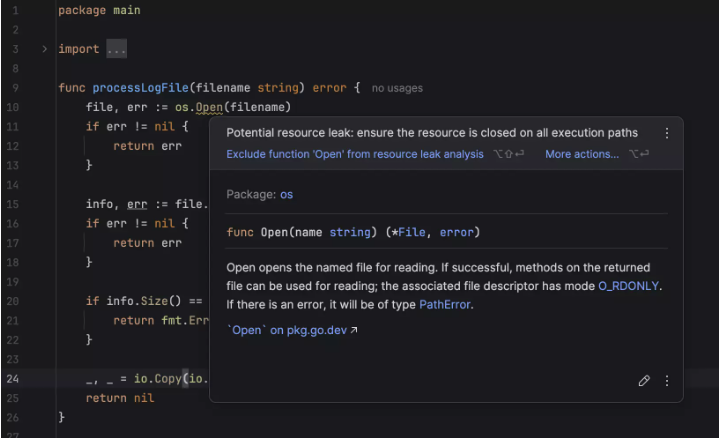Open the More actions... link
The width and height of the screenshot is (719, 438).
pos(582,154)
